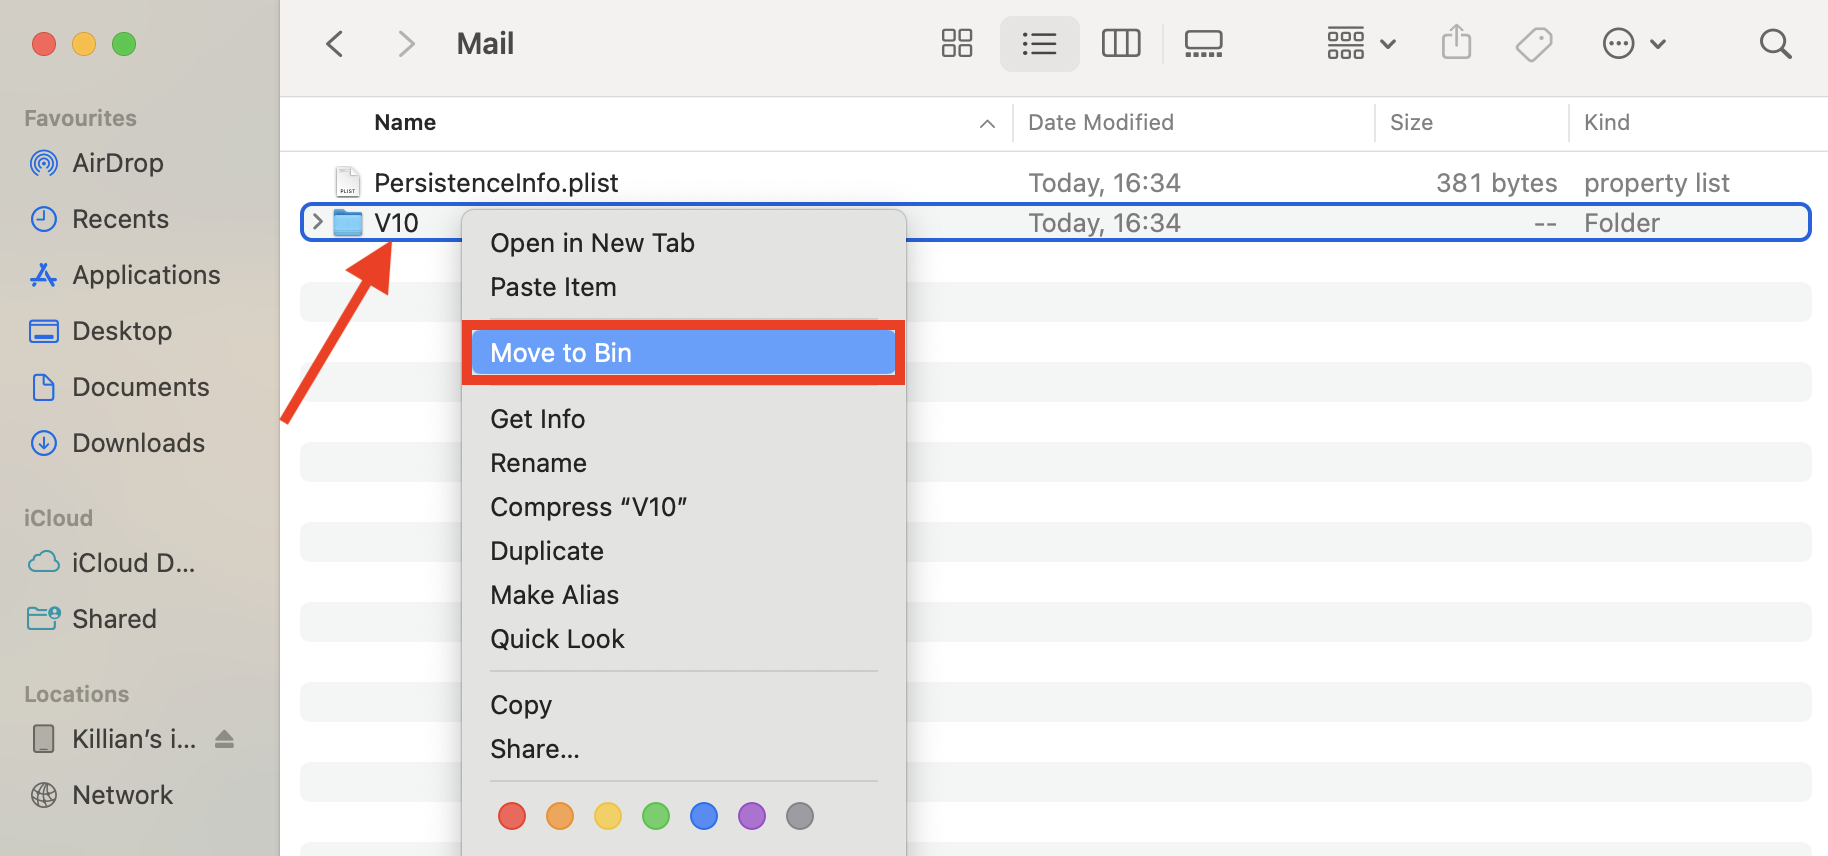Click the PersistenceInfo.plist file icon
Image resolution: width=1828 pixels, height=856 pixels.
(x=347, y=182)
